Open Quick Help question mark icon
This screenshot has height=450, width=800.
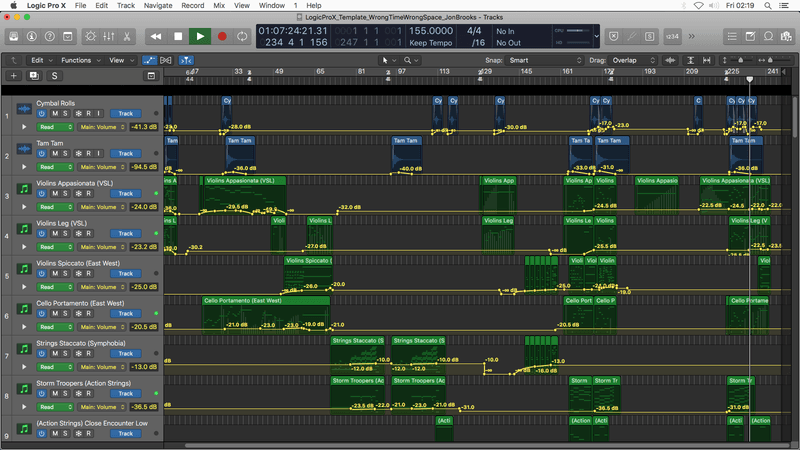click(x=49, y=36)
